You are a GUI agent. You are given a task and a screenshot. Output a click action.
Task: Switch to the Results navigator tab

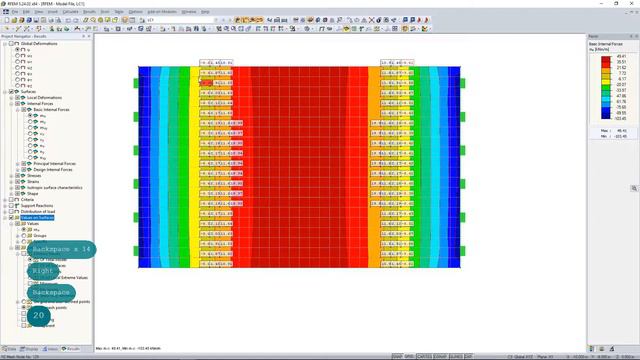pyautogui.click(x=71, y=349)
